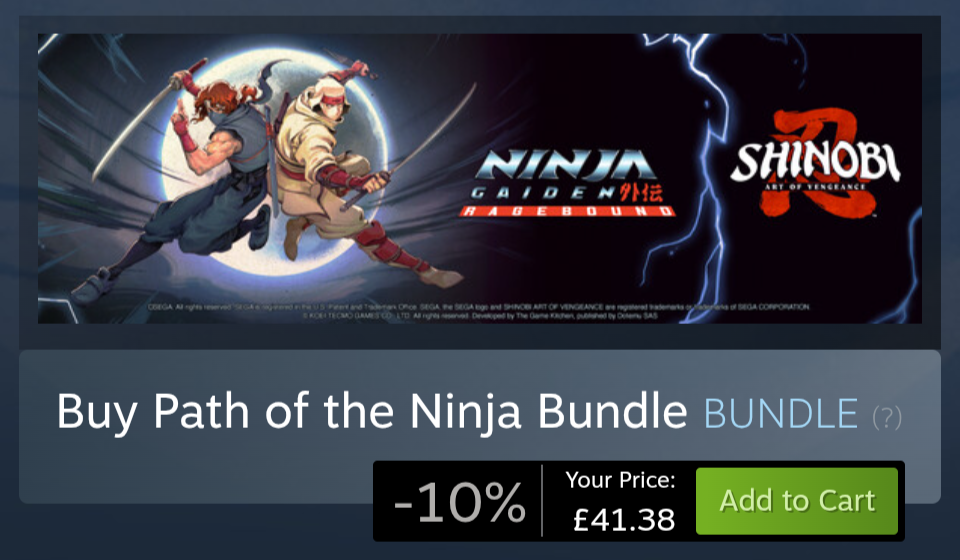Click the white Shinobi logo text
This screenshot has width=960, height=560.
[816, 161]
